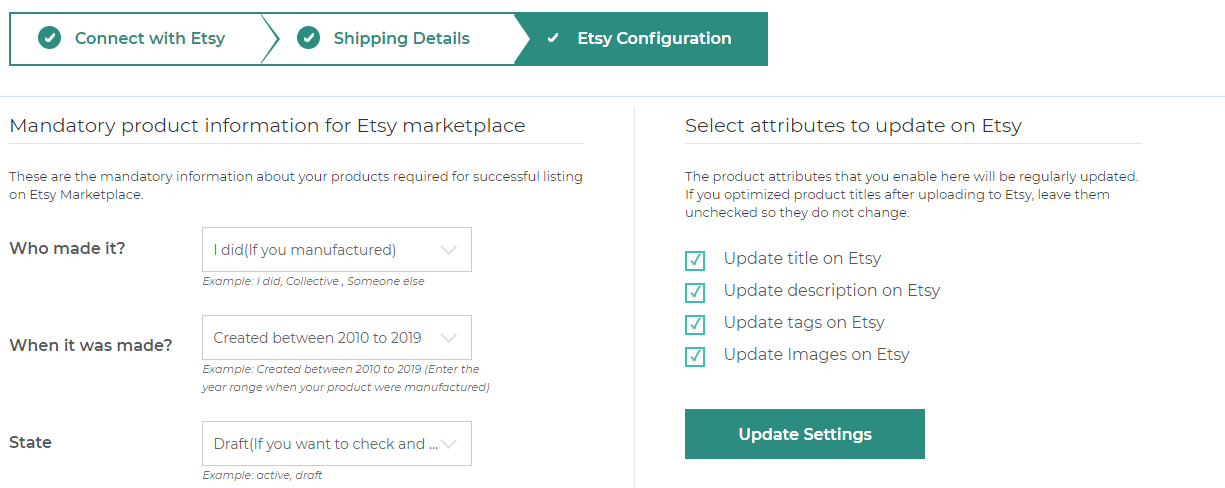Select the Etsy Configuration step
Image resolution: width=1225 pixels, height=488 pixels.
click(642, 39)
